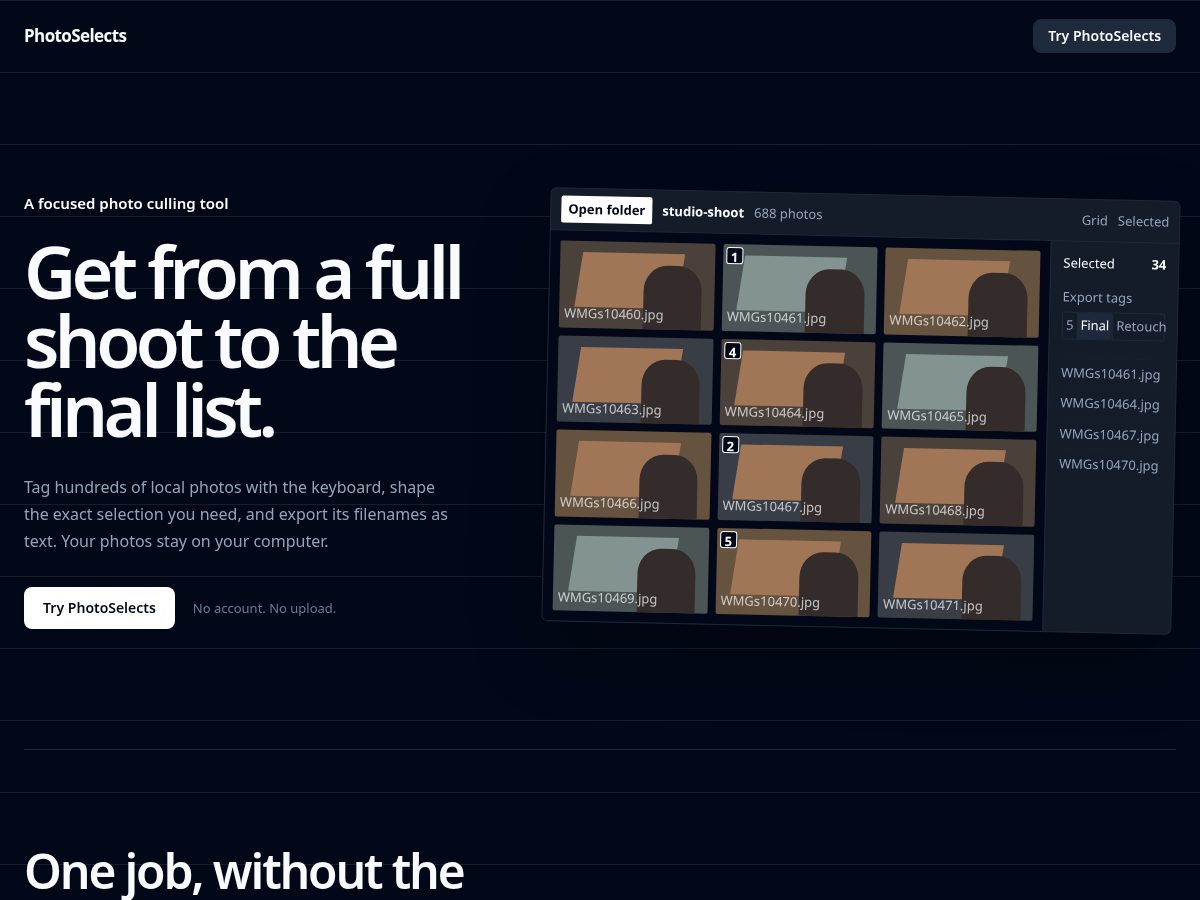Click the hero Try PhotoSelects white button
The height and width of the screenshot is (900, 1200).
[x=99, y=608]
